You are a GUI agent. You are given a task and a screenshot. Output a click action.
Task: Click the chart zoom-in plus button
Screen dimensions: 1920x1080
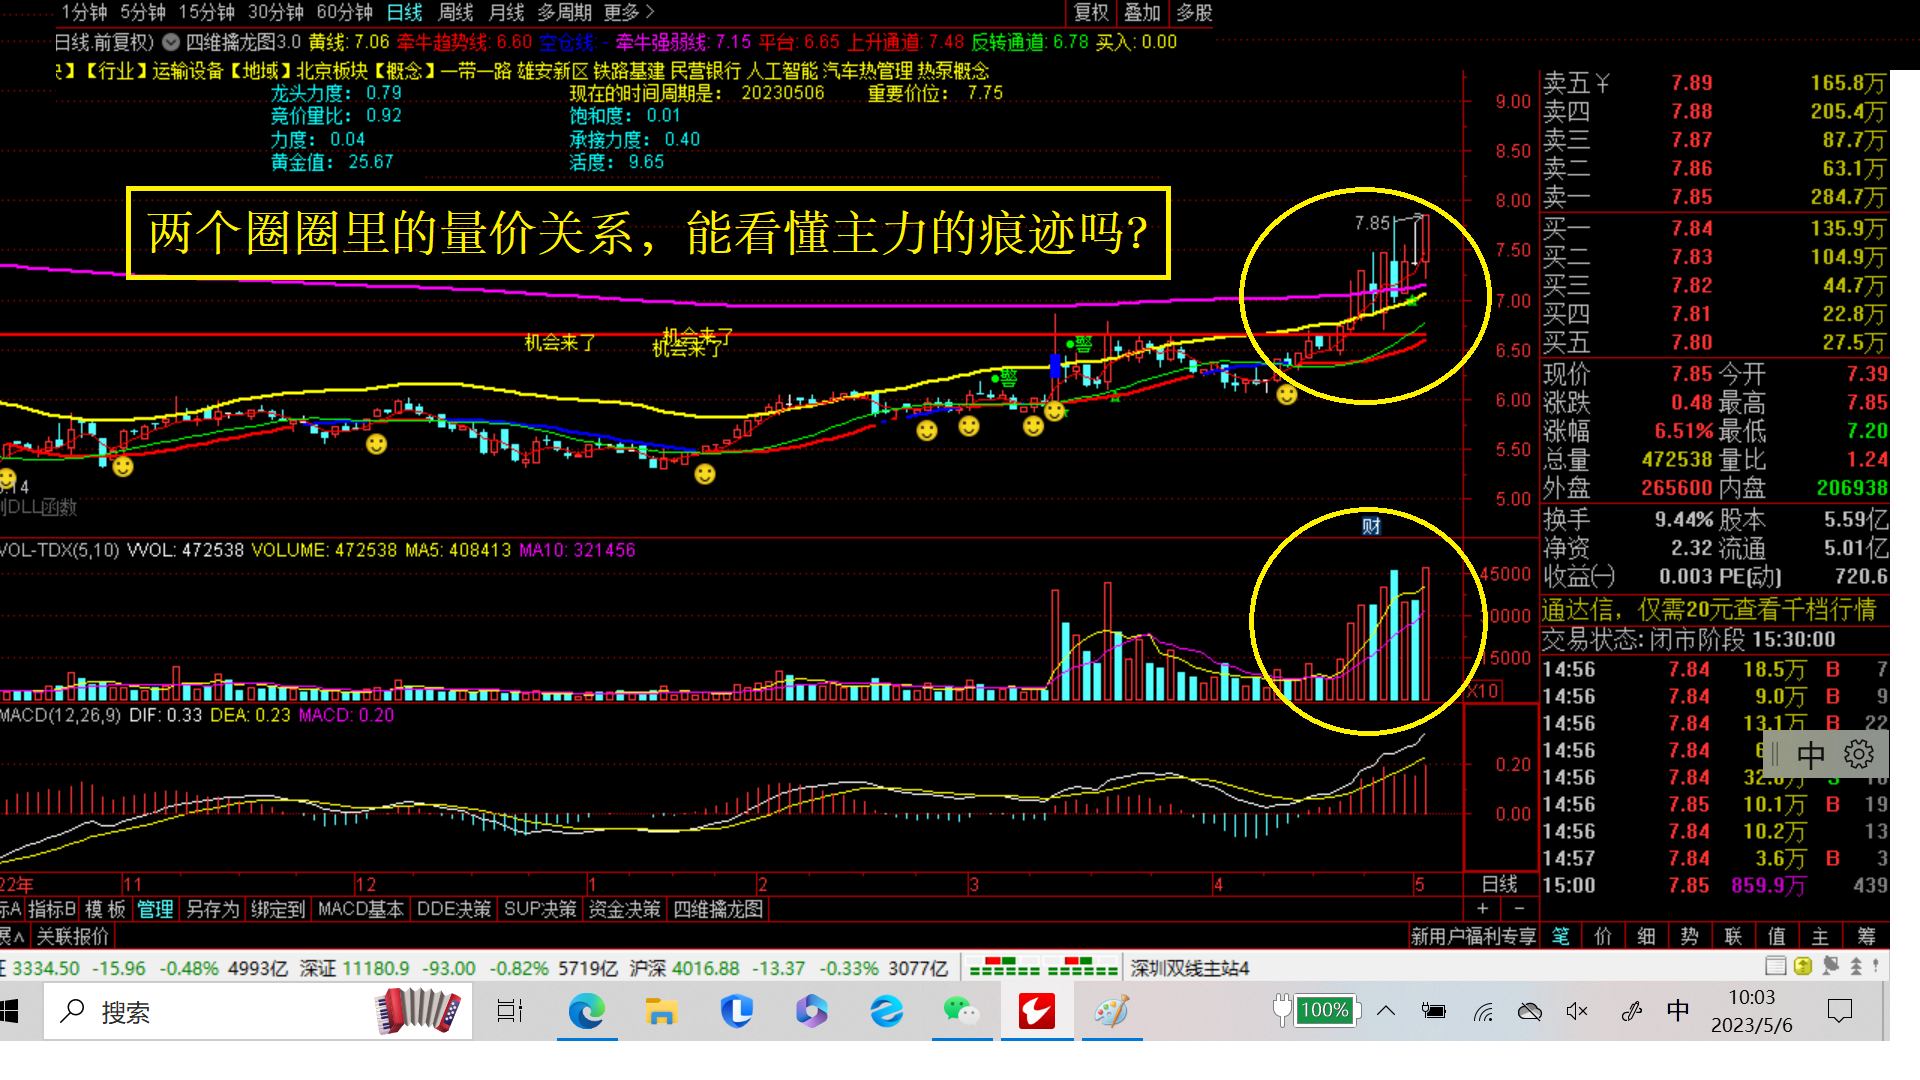coord(1483,908)
